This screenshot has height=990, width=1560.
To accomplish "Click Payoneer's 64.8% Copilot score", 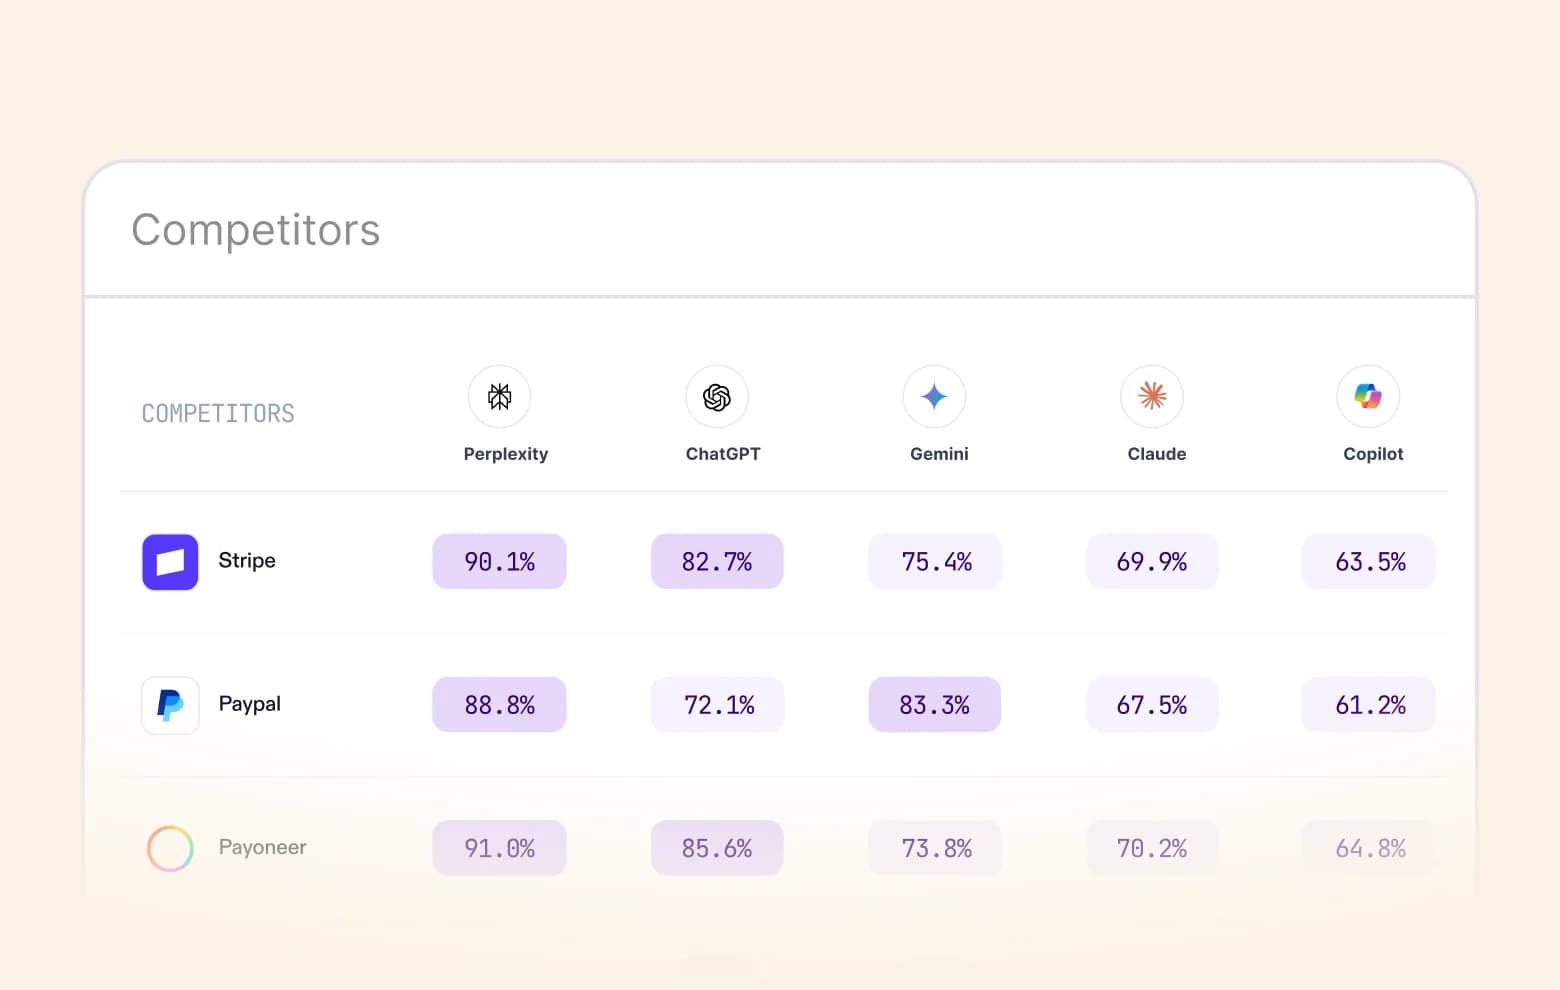I will (x=1369, y=848).
